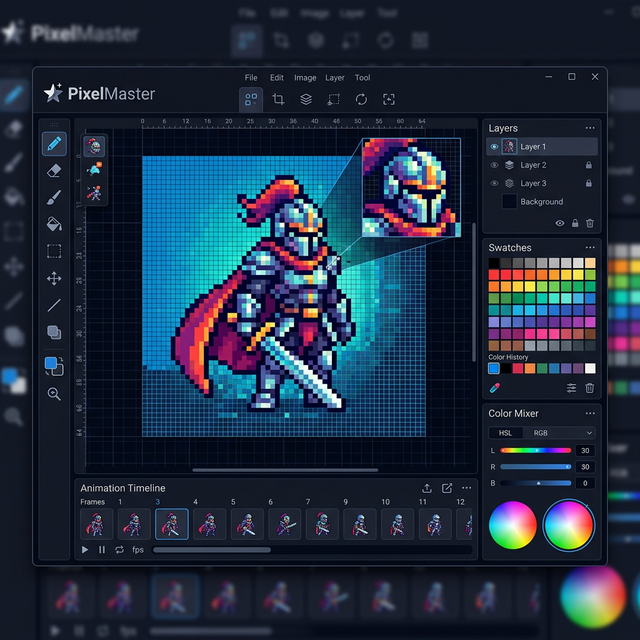This screenshot has height=640, width=640.
Task: Click the selection transform icon in top toolbar
Action: click(x=333, y=99)
